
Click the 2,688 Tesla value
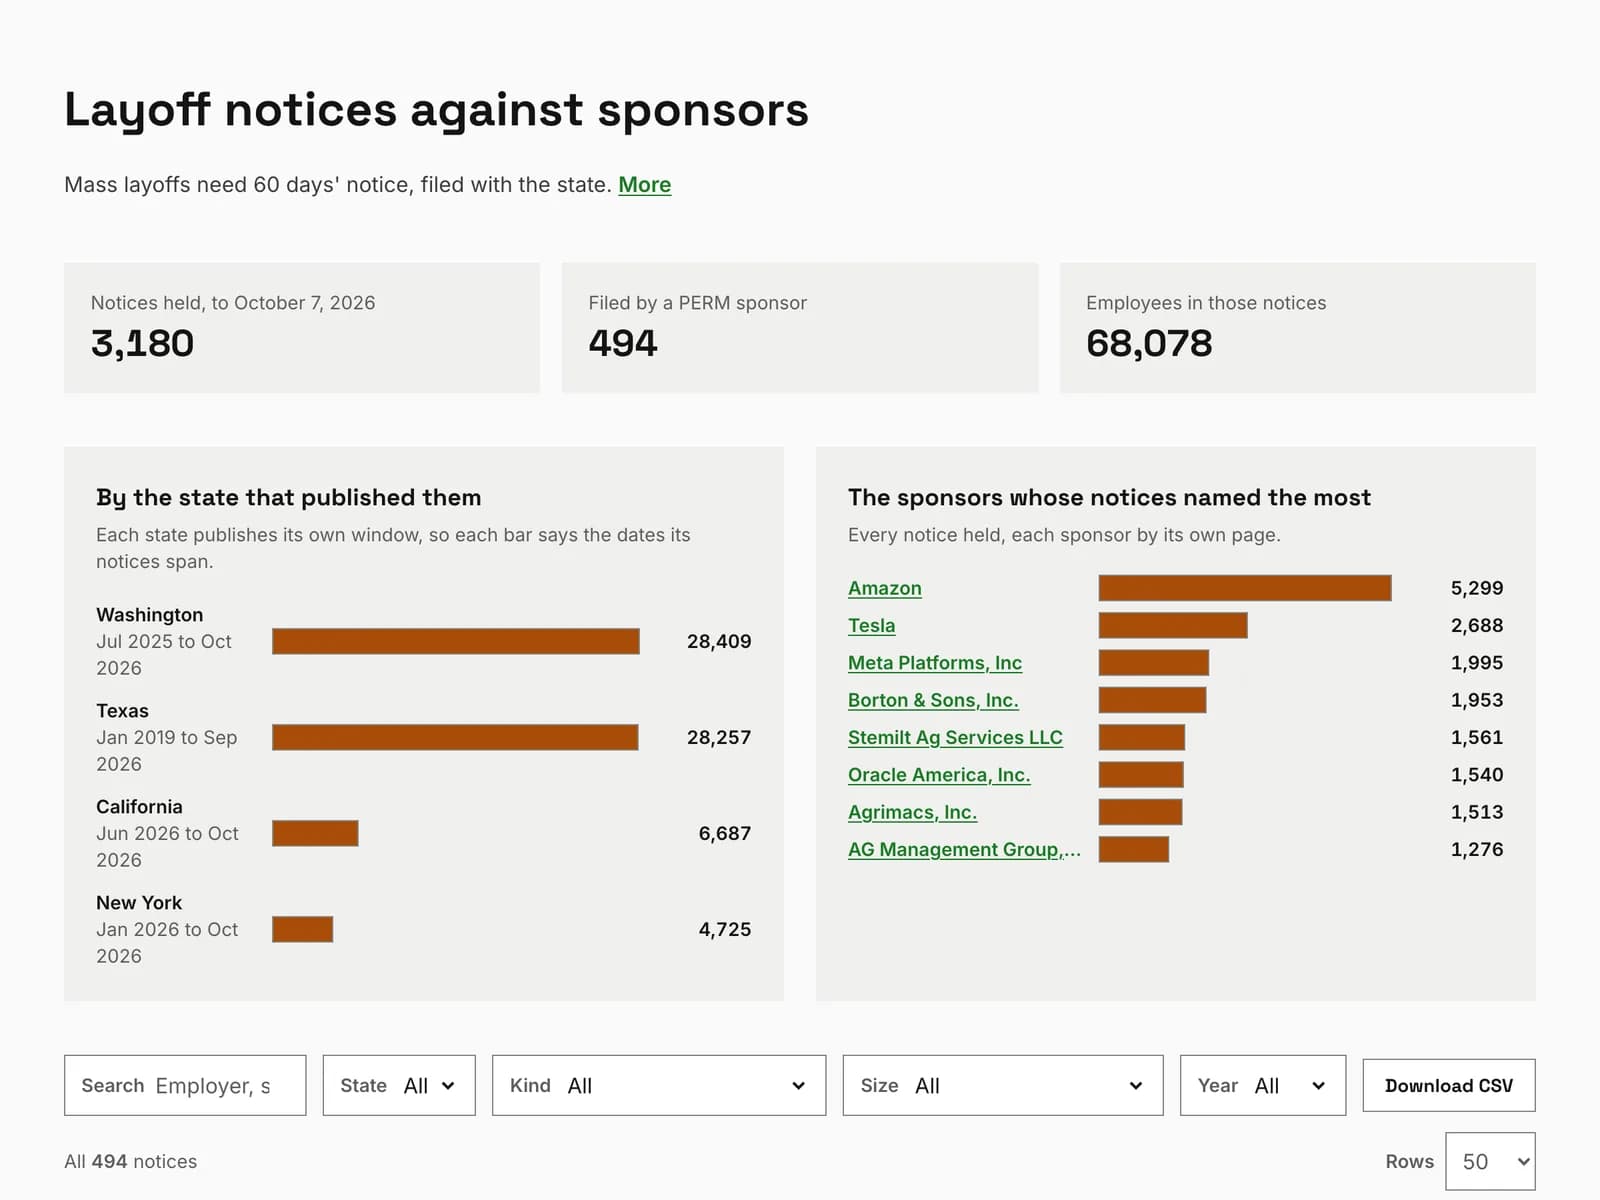pyautogui.click(x=1477, y=625)
